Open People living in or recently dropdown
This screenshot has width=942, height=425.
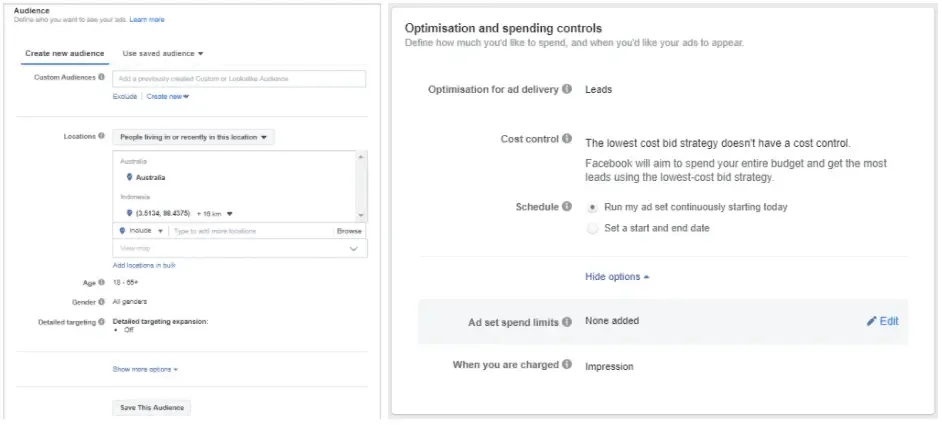pos(193,137)
